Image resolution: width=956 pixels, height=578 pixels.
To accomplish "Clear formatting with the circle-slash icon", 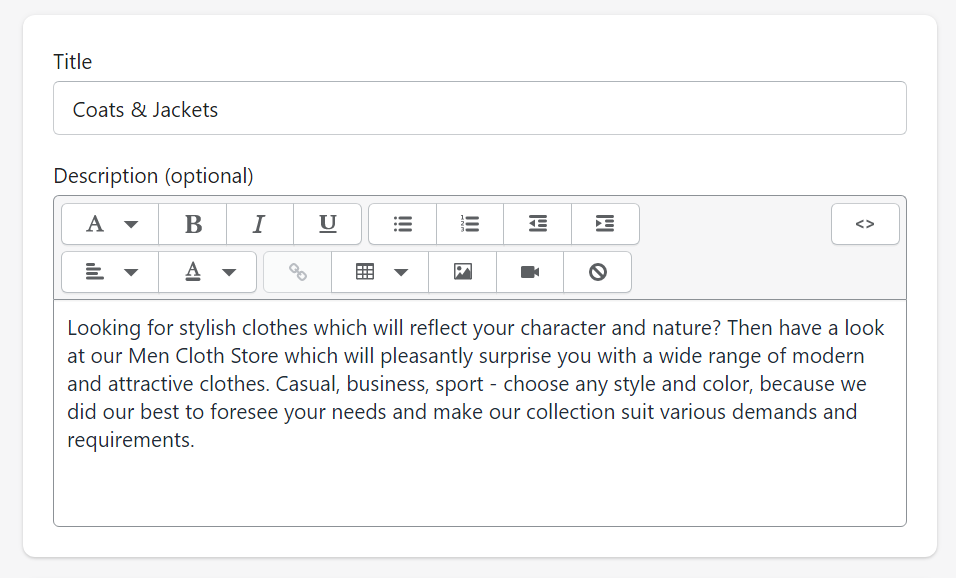I will (x=598, y=272).
